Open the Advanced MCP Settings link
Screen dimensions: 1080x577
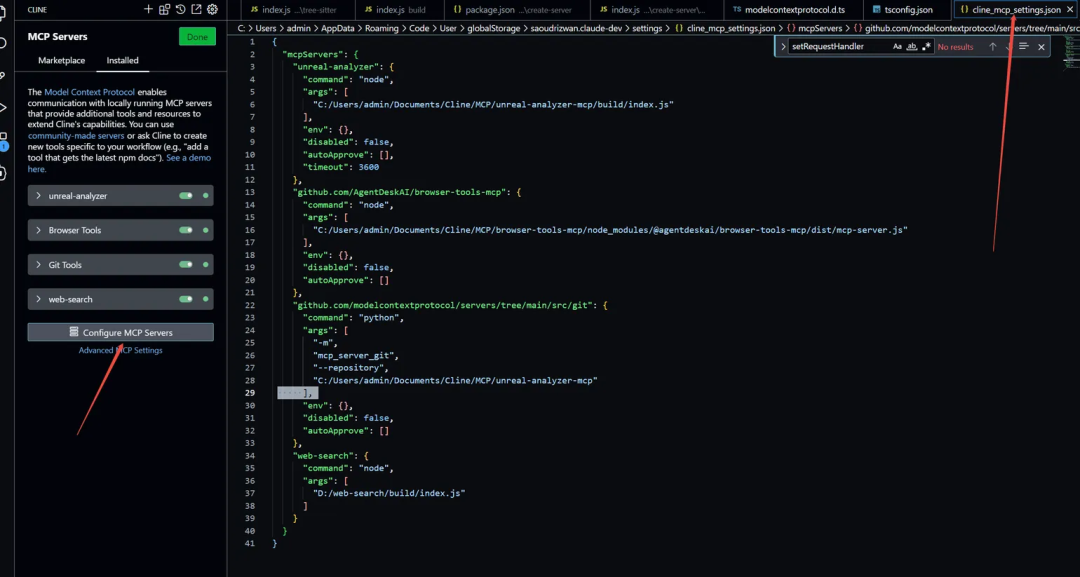pos(121,350)
